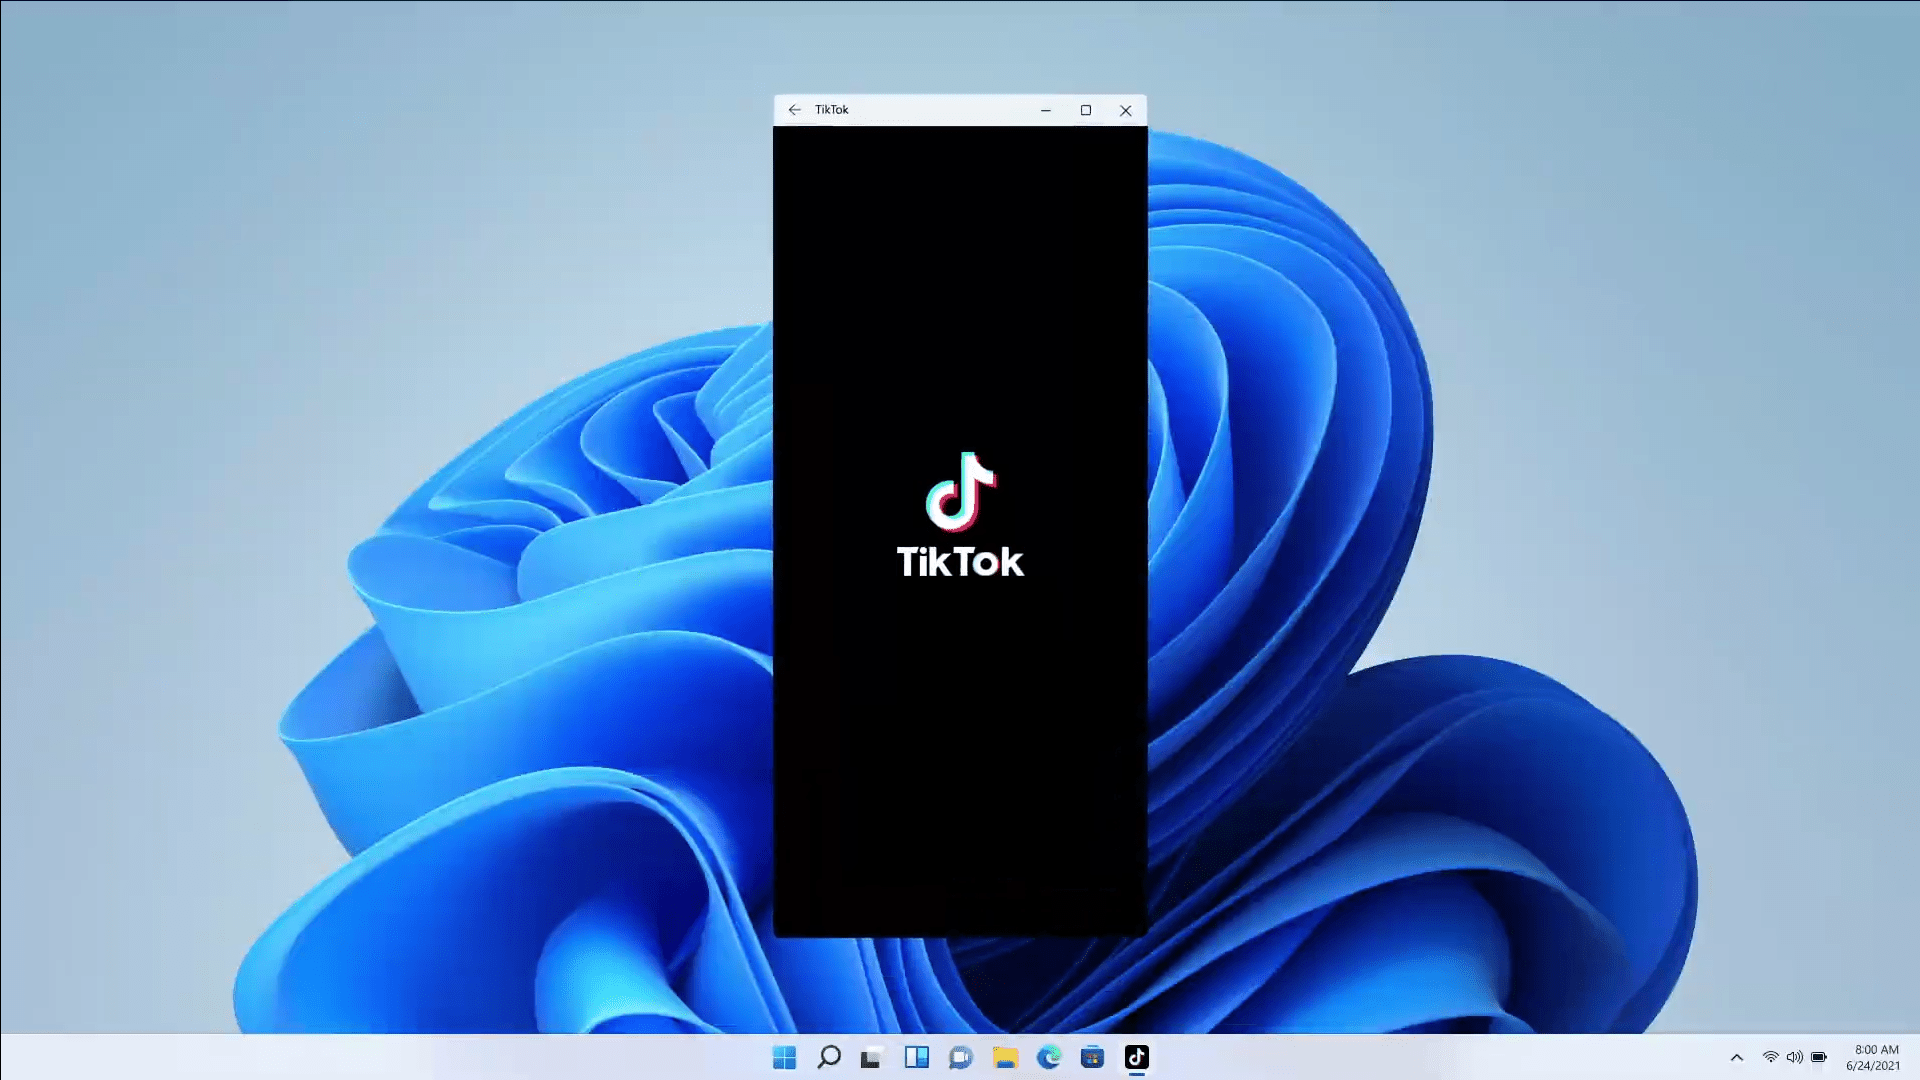Open Task View from the taskbar

(x=917, y=1057)
